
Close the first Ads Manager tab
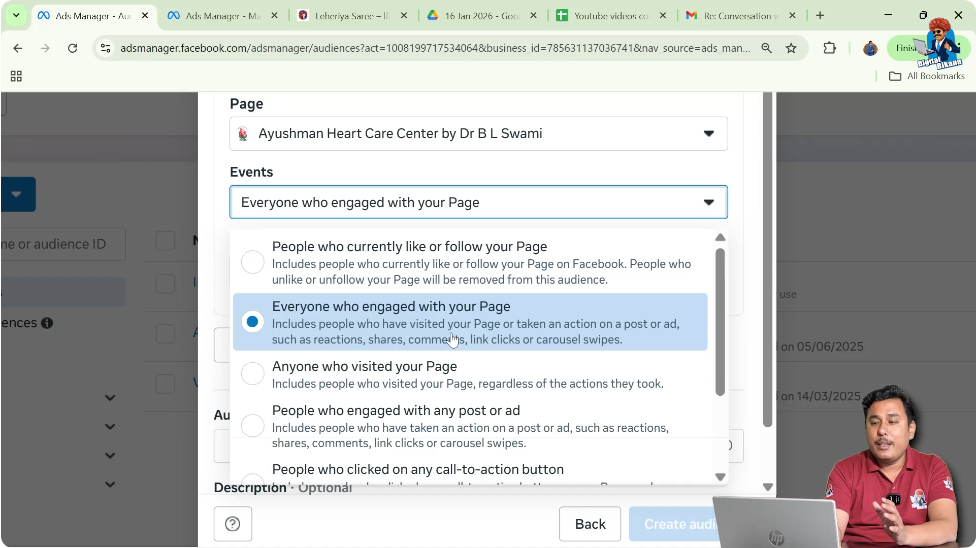145,16
